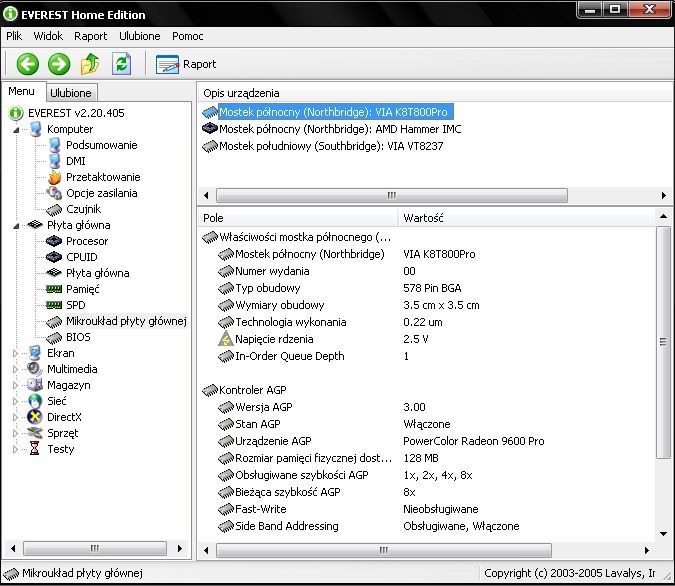Screen dimensions: 675x586
Task: Click the Procesor chip icon
Action: pyautogui.click(x=54, y=241)
